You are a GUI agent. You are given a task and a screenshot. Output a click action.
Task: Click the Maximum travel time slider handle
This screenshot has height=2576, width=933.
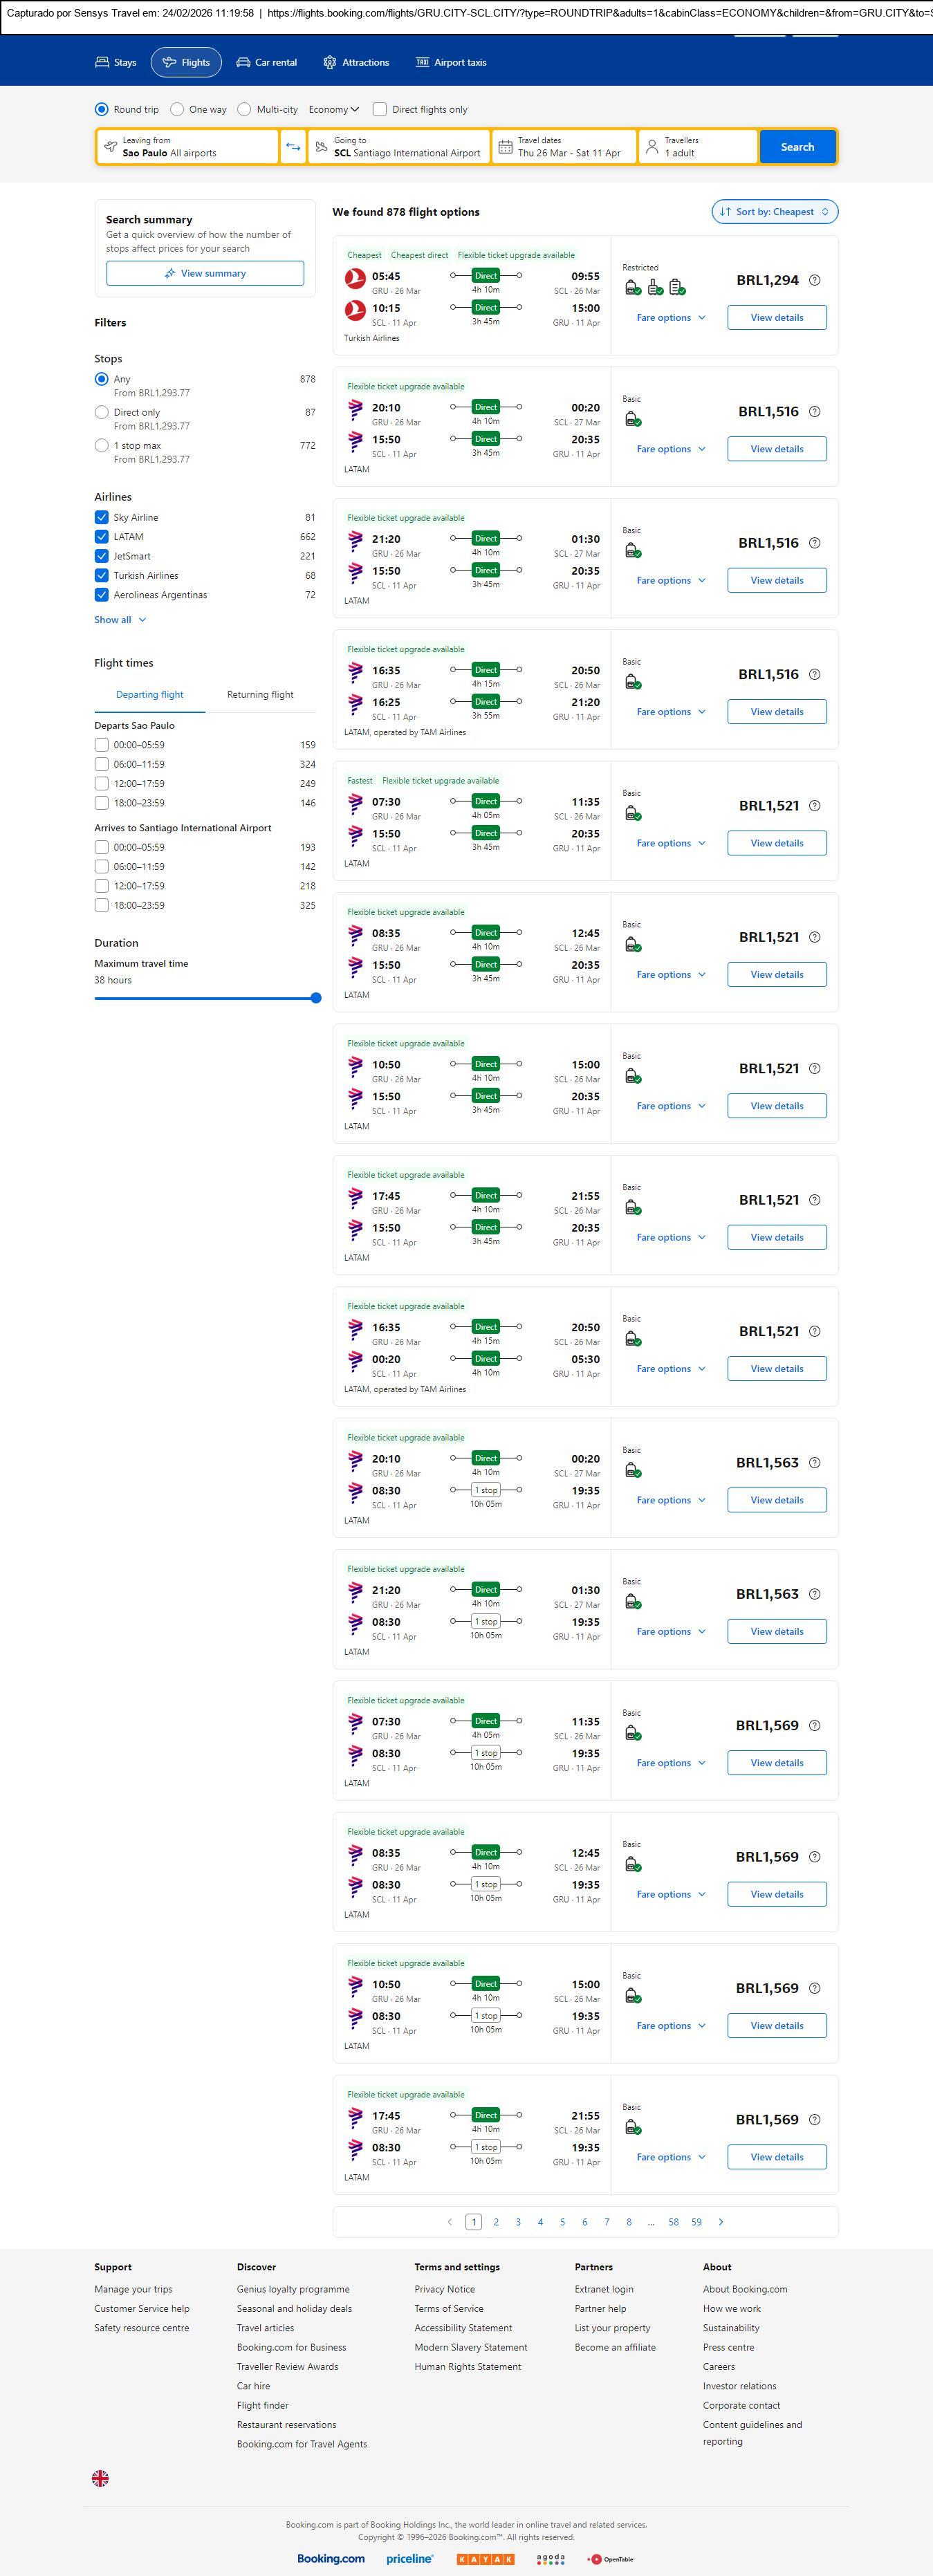coord(316,998)
